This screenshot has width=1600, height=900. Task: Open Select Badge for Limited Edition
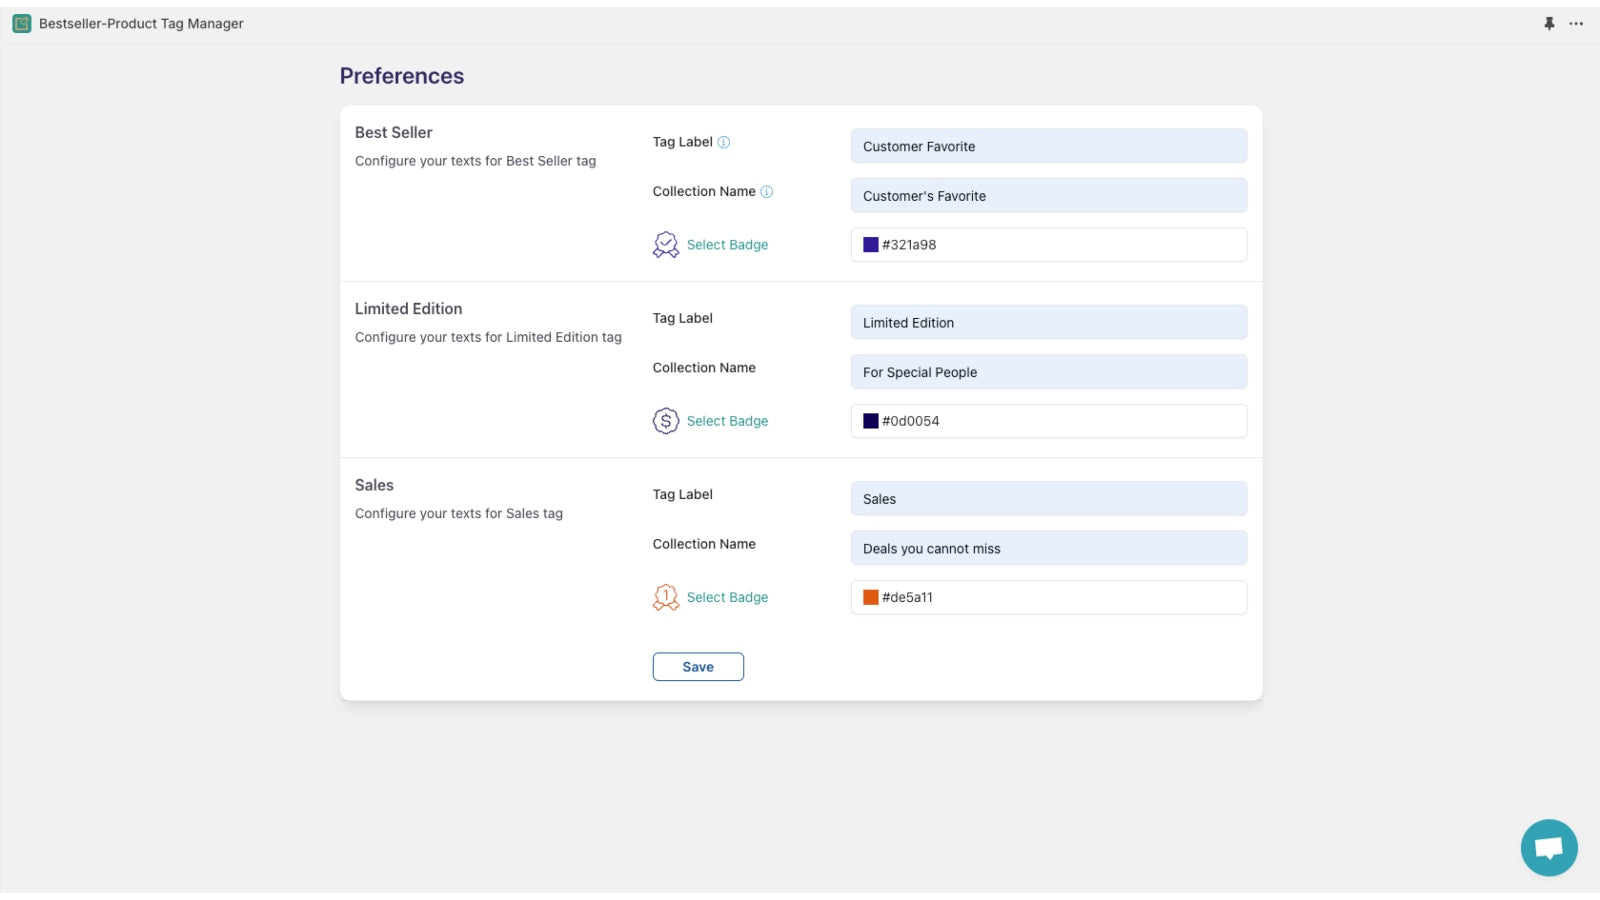727,421
